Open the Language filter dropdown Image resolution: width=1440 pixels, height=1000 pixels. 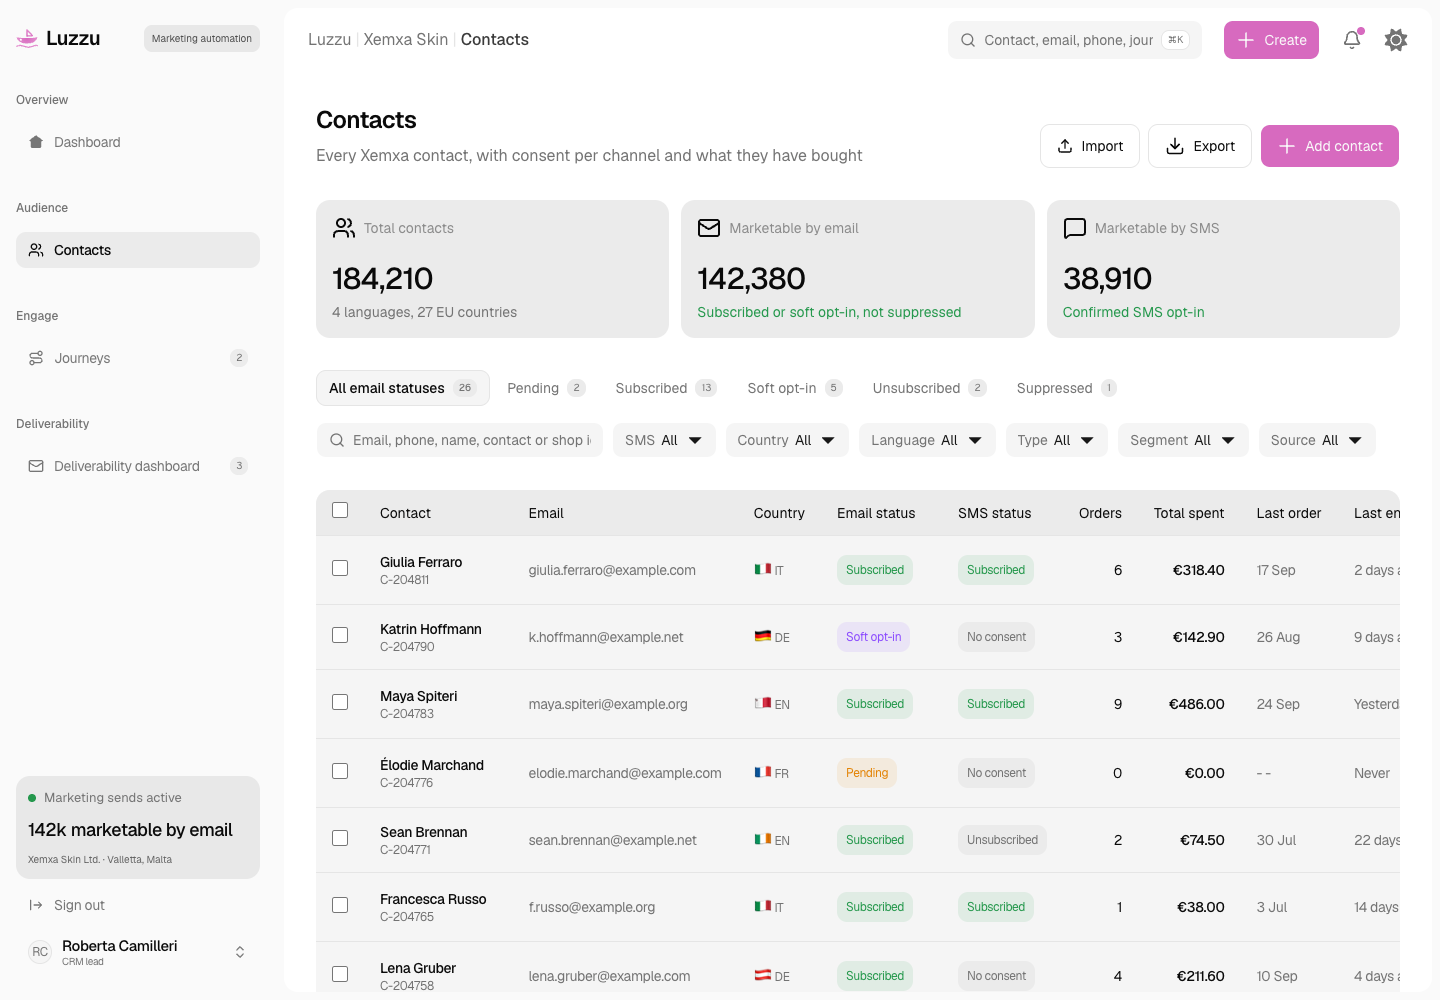pos(927,440)
